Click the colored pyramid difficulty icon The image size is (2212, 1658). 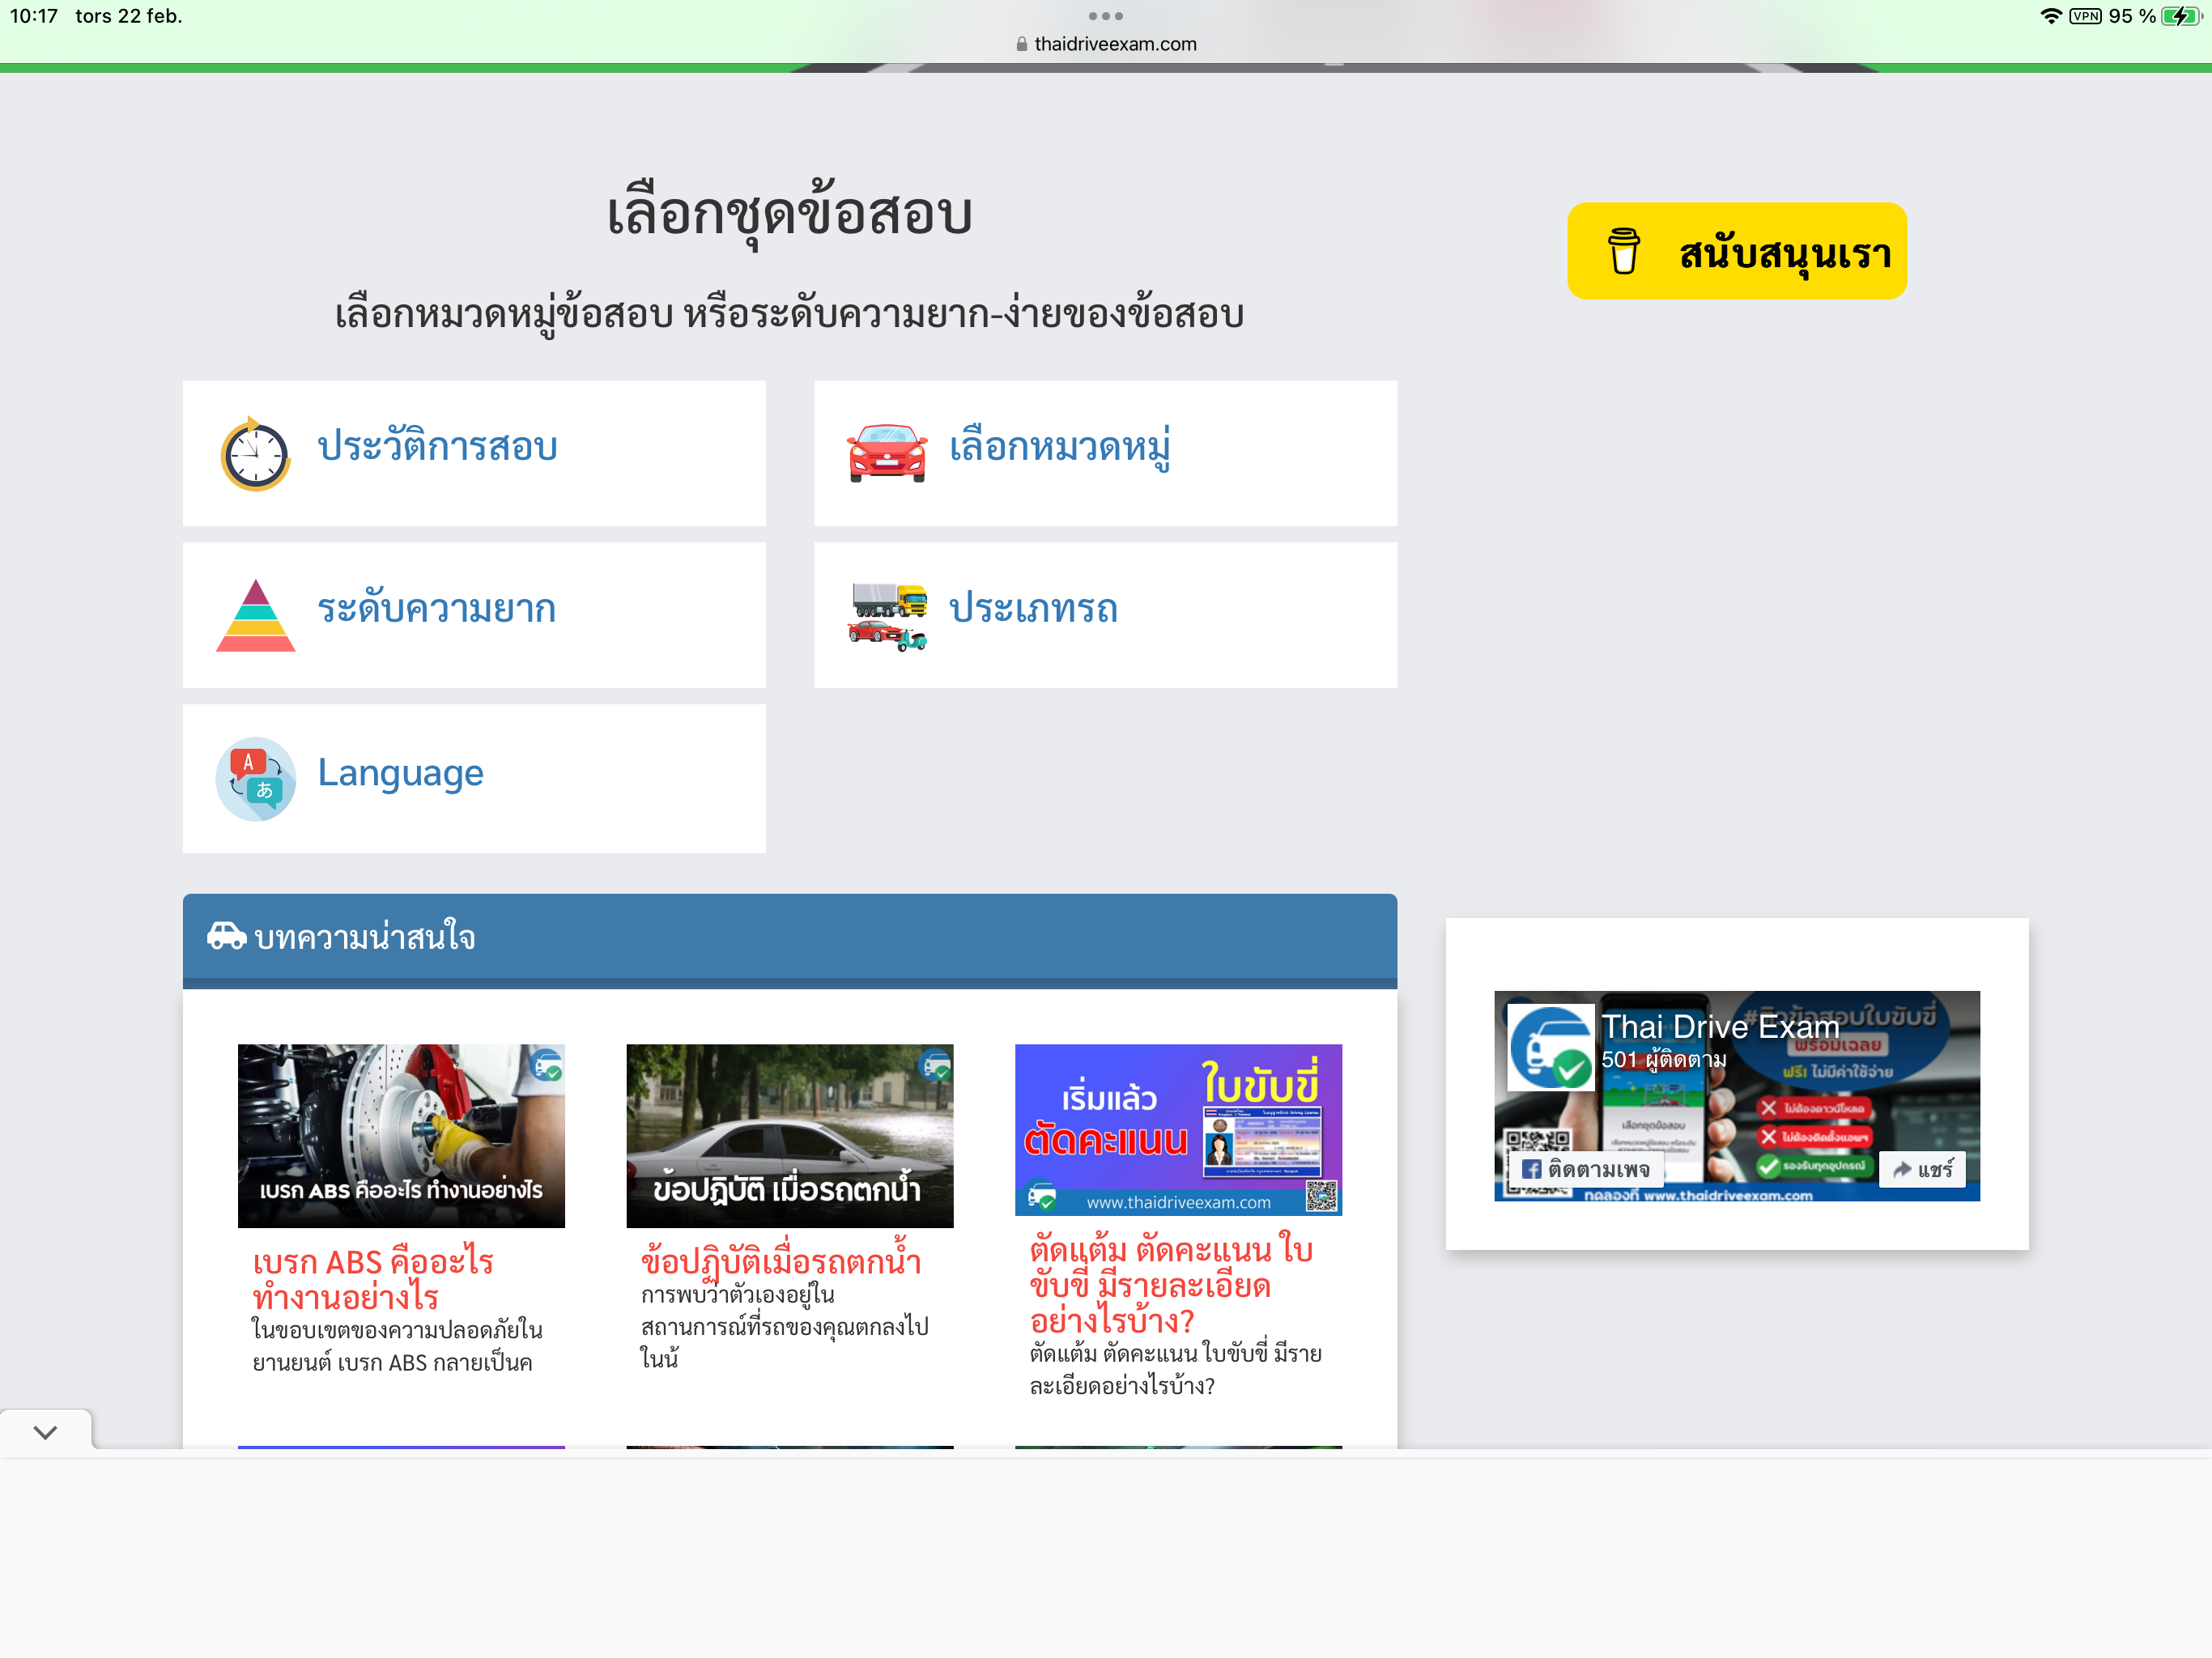255,615
